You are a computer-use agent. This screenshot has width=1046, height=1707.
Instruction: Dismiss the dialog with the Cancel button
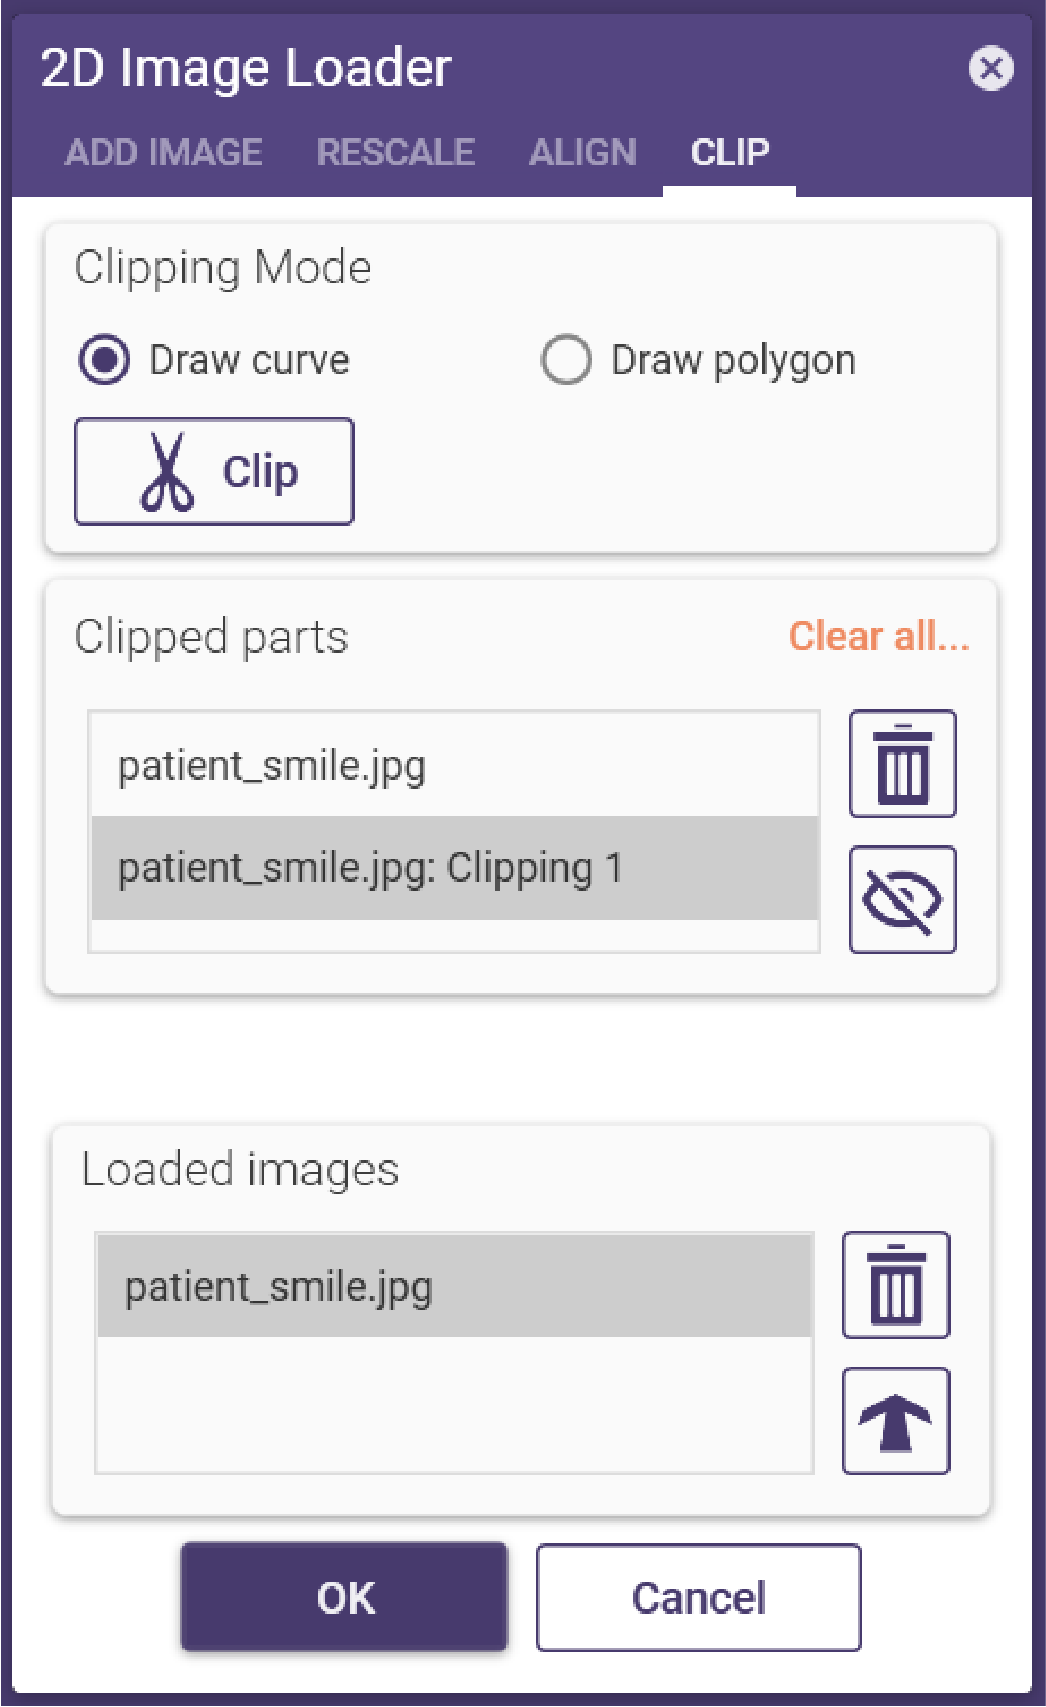(698, 1597)
